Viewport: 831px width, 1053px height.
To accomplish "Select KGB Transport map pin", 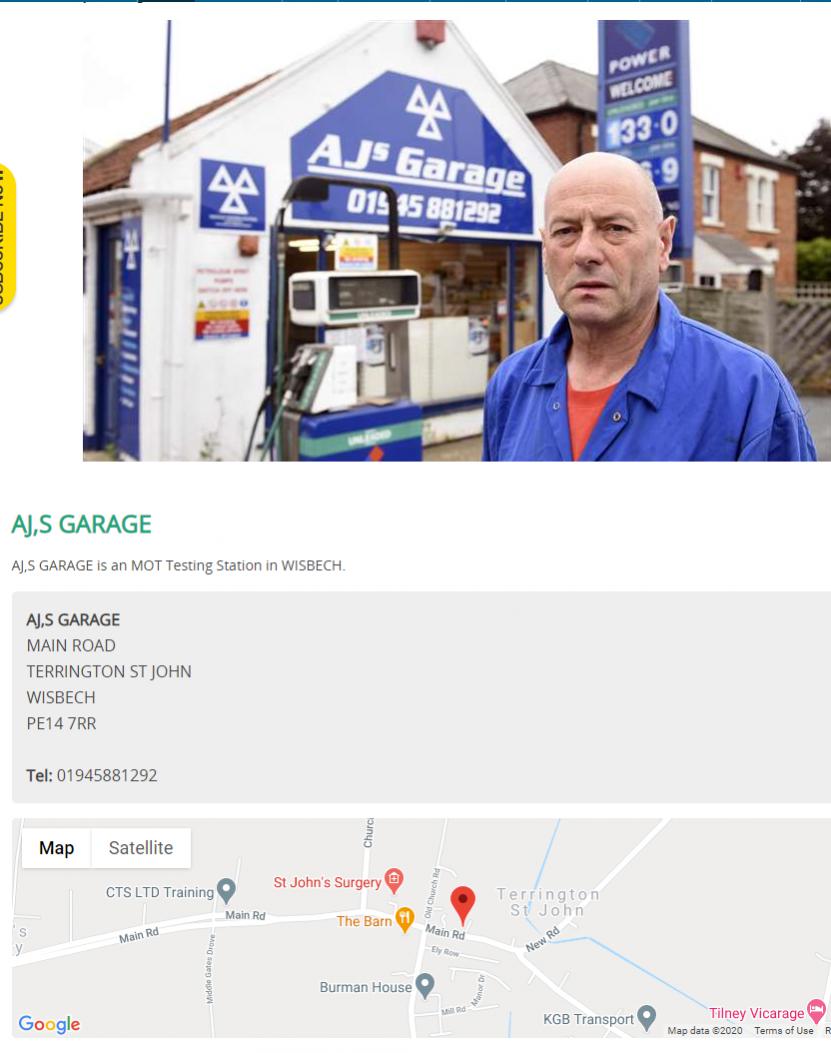I will point(646,1017).
